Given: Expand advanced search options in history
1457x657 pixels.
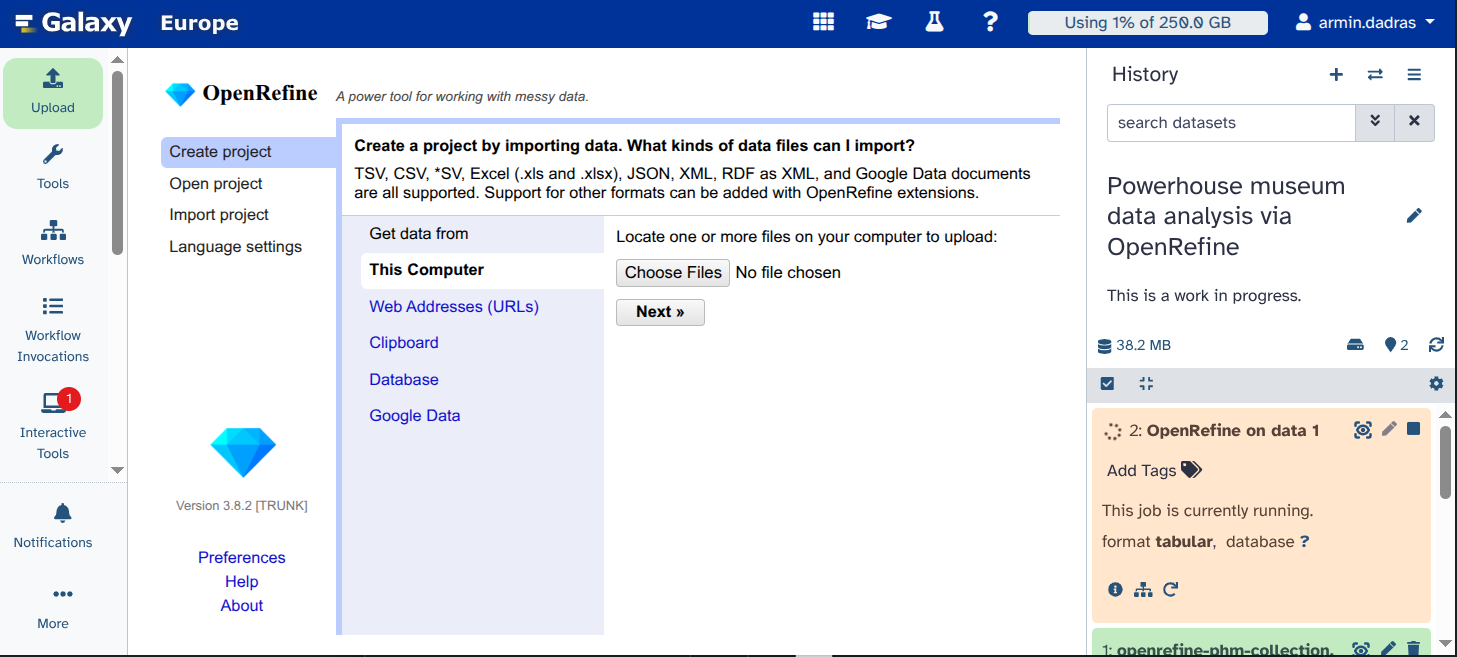Looking at the screenshot, I should (x=1375, y=122).
